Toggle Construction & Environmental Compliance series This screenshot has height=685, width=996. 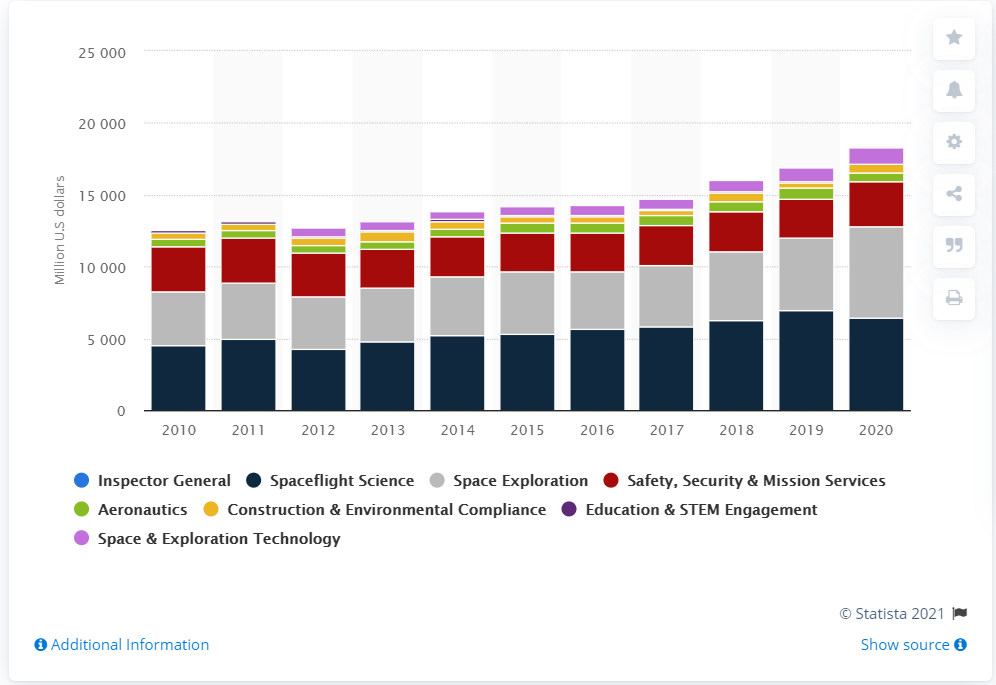point(375,510)
